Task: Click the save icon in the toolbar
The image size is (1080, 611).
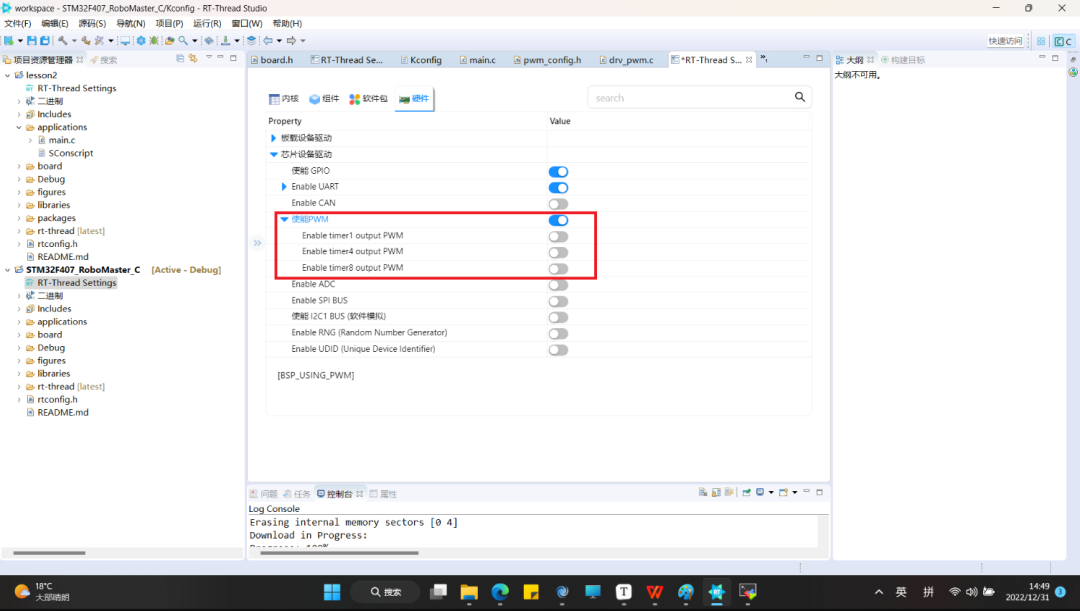Action: point(32,41)
